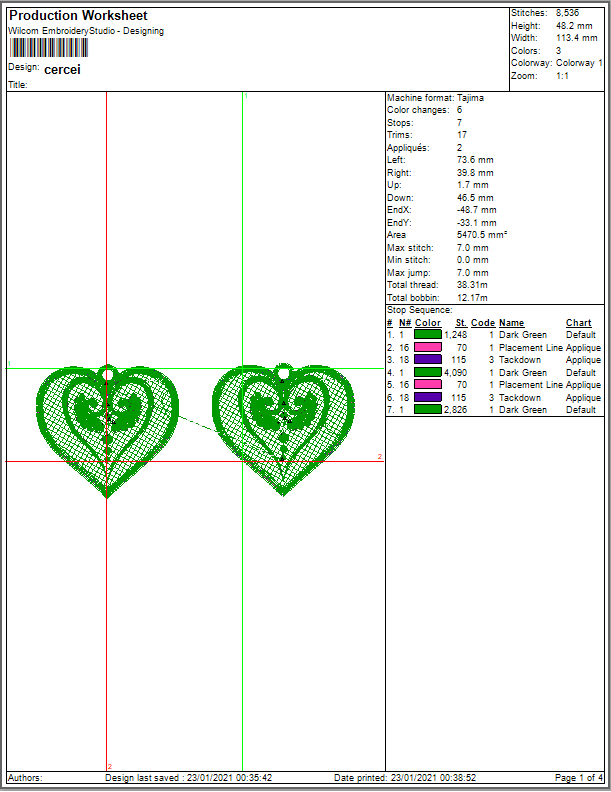Click the green swatch in stop 4

(x=428, y=372)
